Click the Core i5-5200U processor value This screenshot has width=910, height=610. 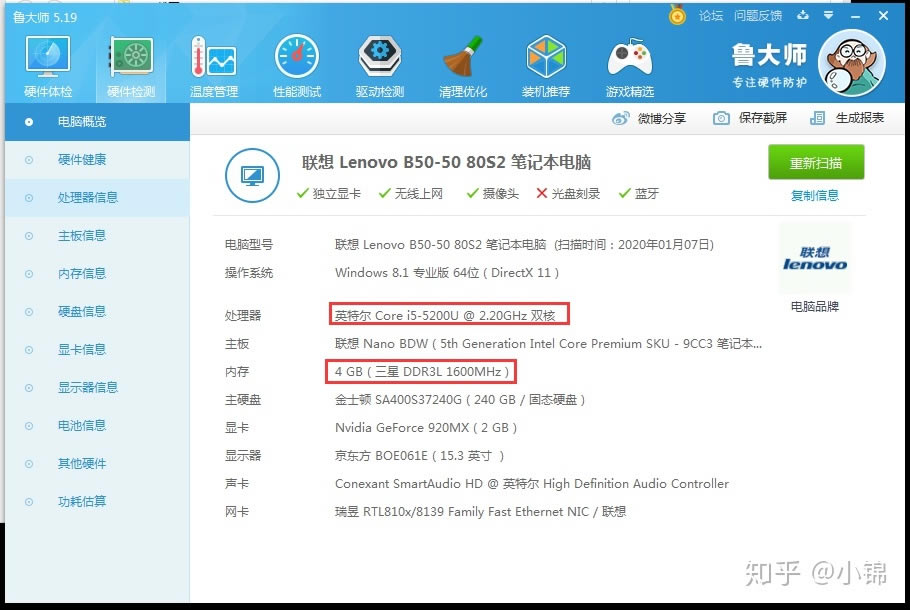click(445, 315)
